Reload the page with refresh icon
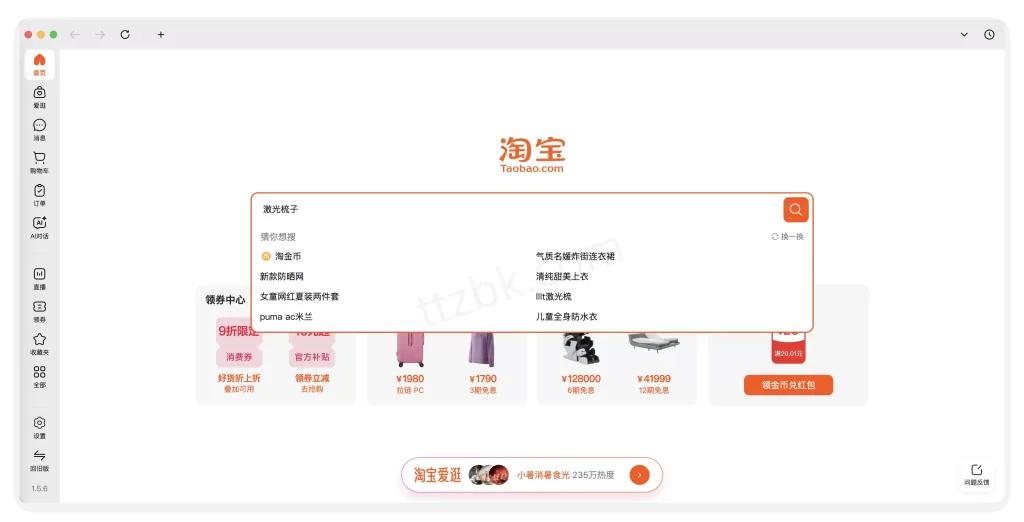Screen dimensions: 1024x522 (x=125, y=35)
